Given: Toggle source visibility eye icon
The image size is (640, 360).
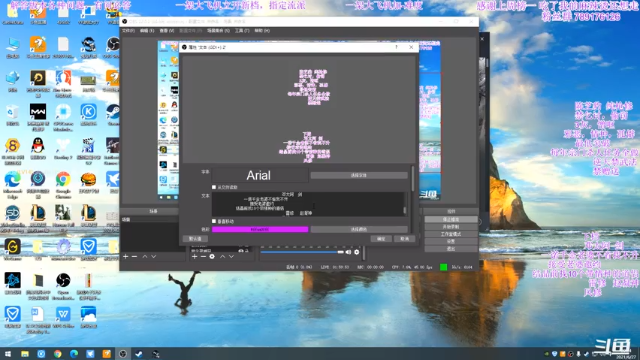Looking at the screenshot, I should coord(241,250).
